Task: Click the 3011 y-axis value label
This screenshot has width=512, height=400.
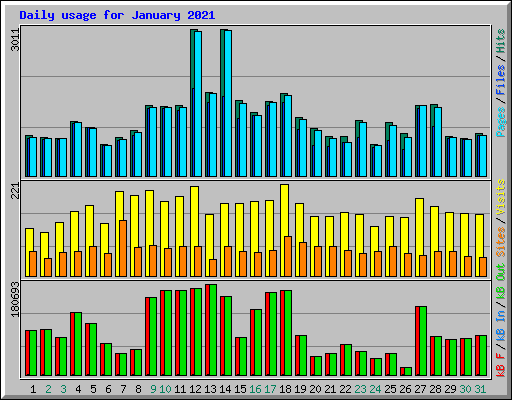Action: click(x=15, y=40)
